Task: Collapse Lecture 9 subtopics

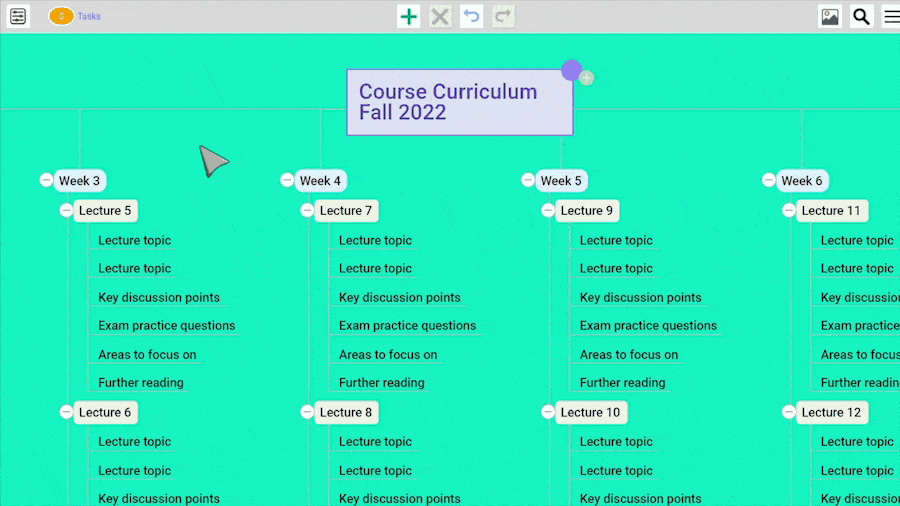Action: tap(548, 210)
